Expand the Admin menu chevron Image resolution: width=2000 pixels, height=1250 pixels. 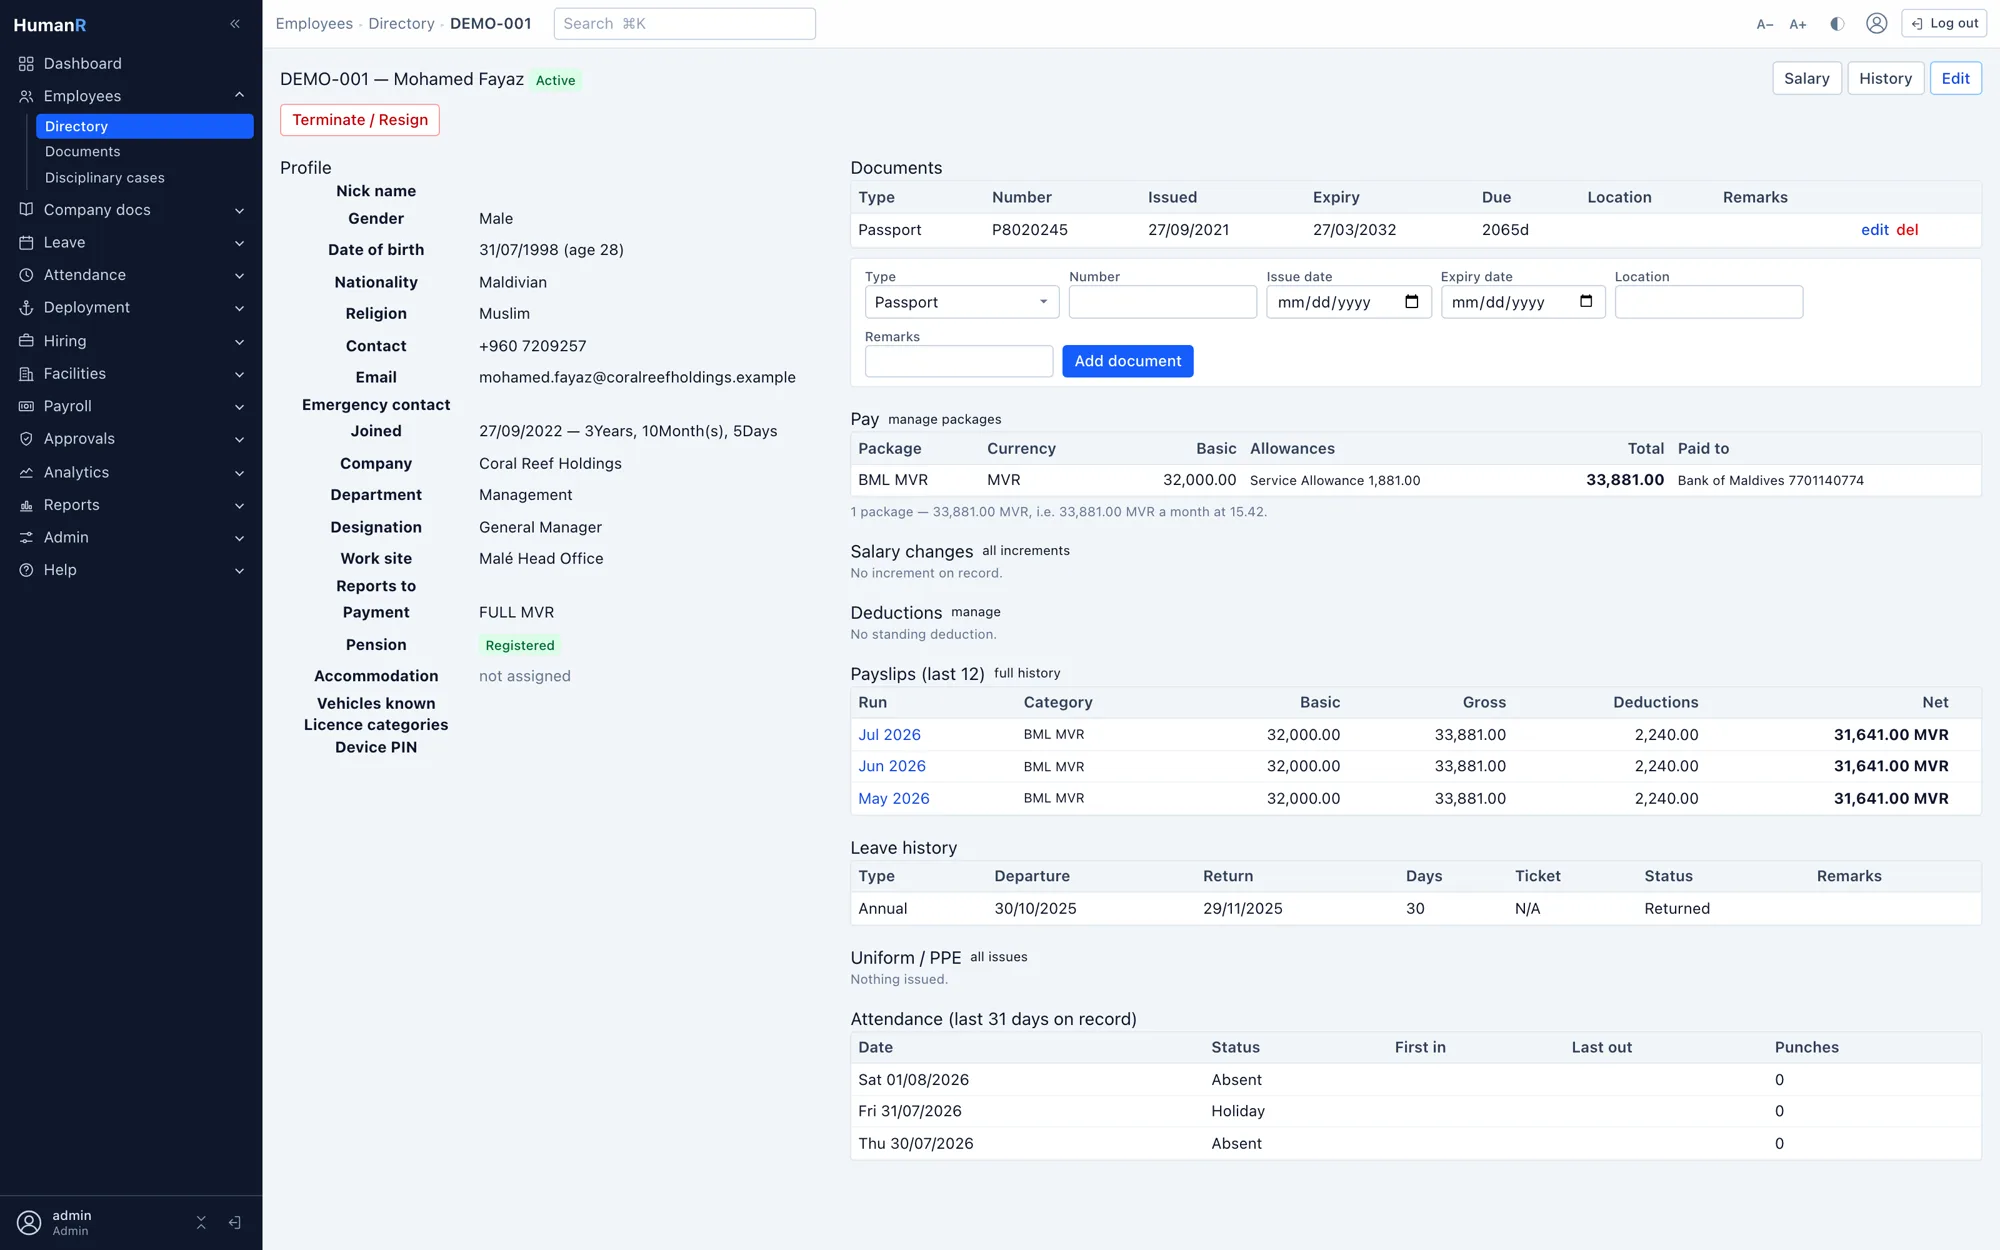240,538
